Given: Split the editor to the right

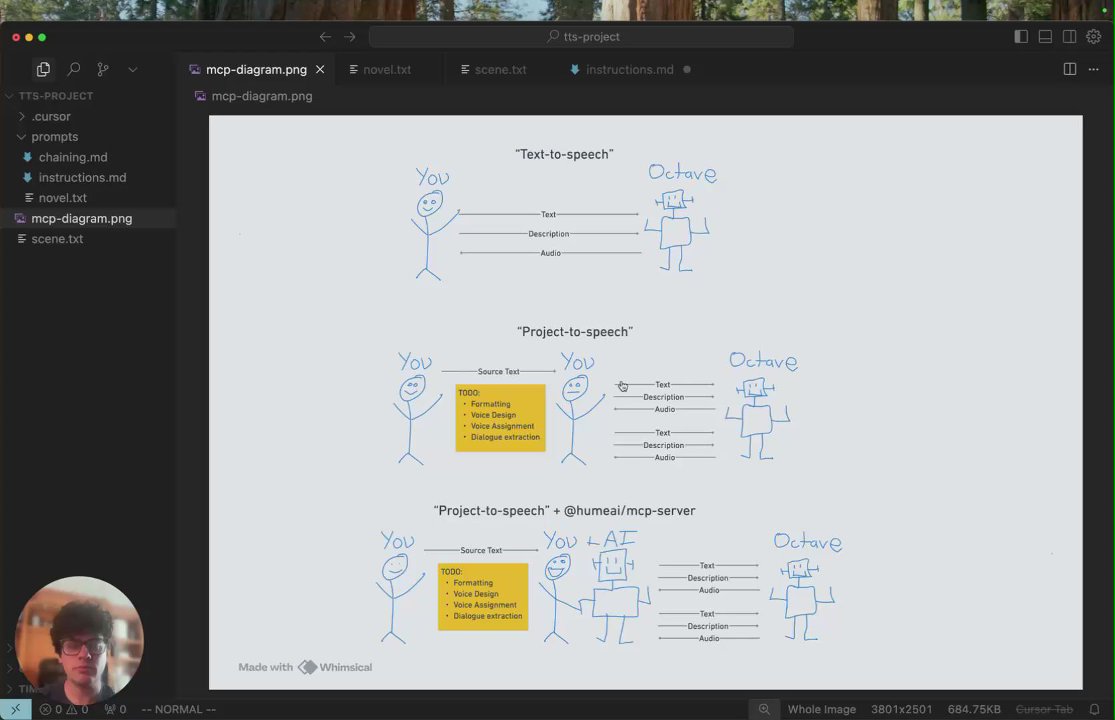Looking at the screenshot, I should (x=1069, y=69).
